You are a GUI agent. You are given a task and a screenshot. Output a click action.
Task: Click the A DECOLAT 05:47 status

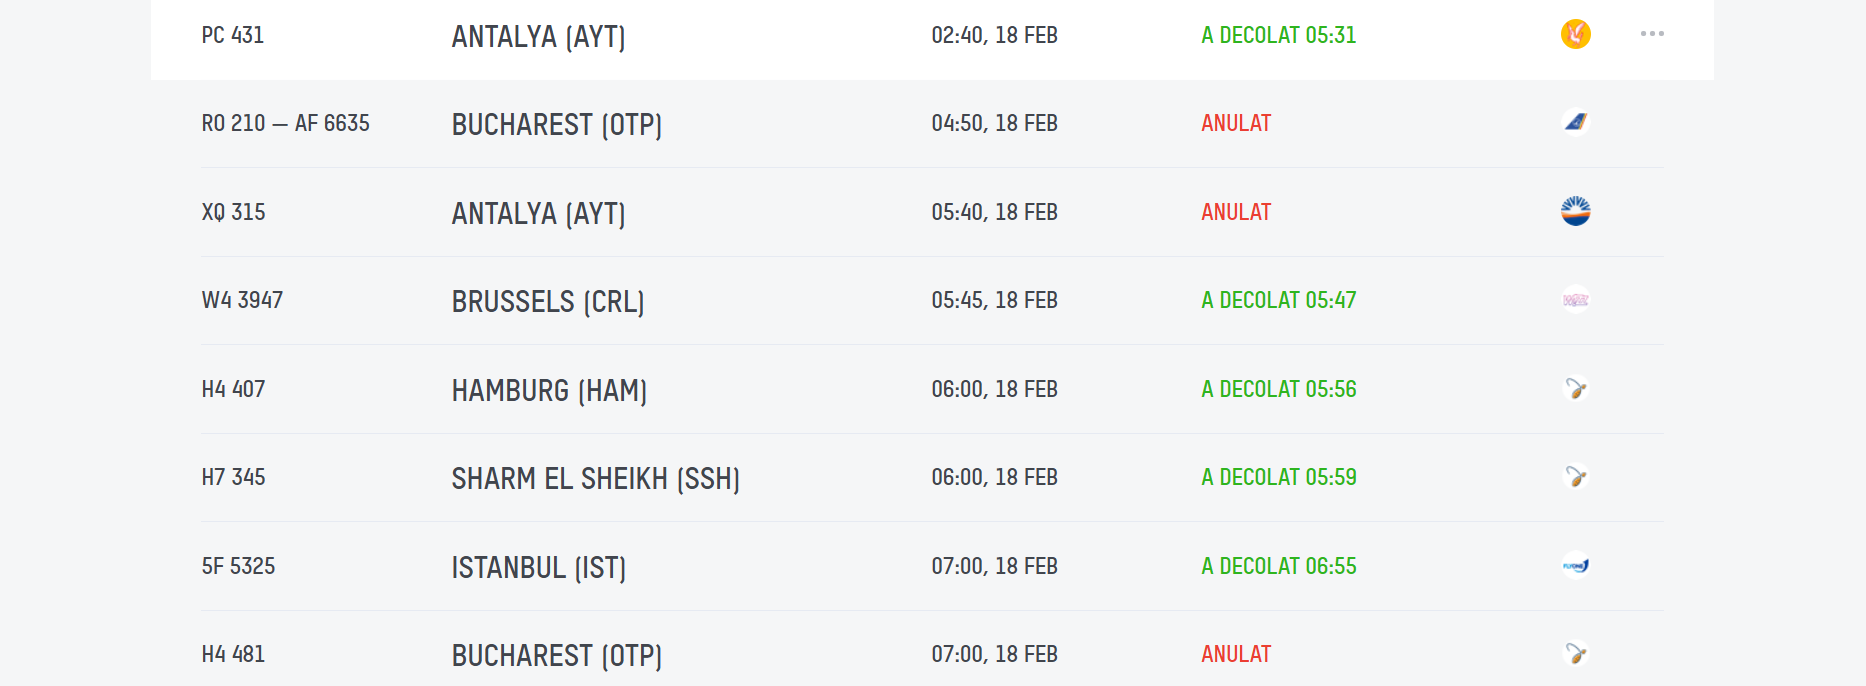tap(1278, 300)
